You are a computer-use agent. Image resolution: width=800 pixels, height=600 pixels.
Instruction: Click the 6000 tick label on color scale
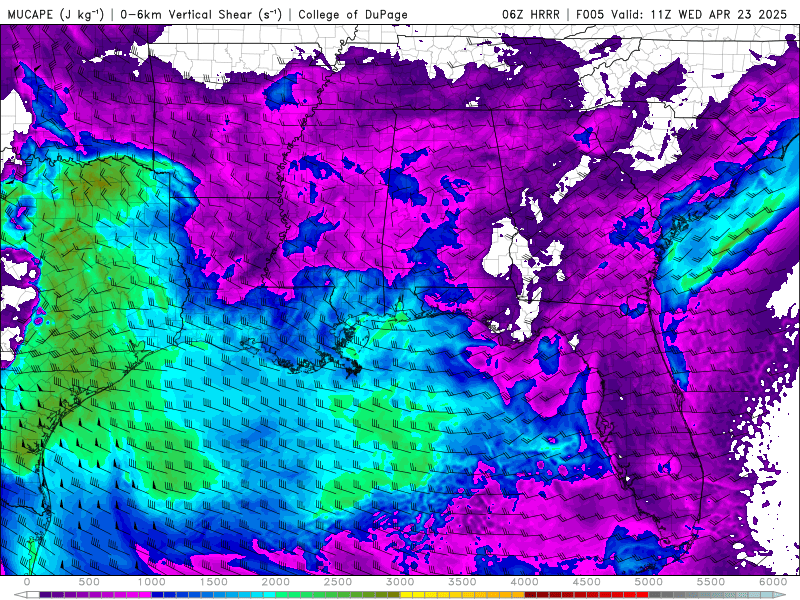coord(773,582)
